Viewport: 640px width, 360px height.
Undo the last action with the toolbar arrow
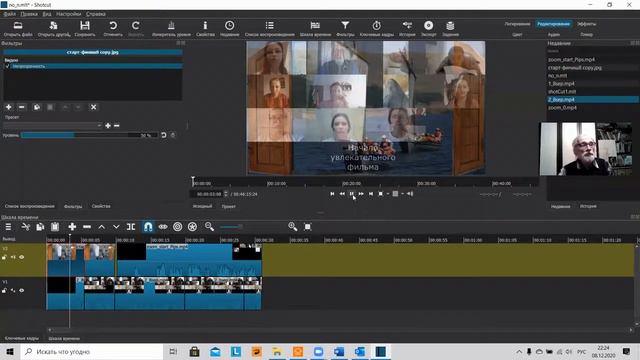113,26
